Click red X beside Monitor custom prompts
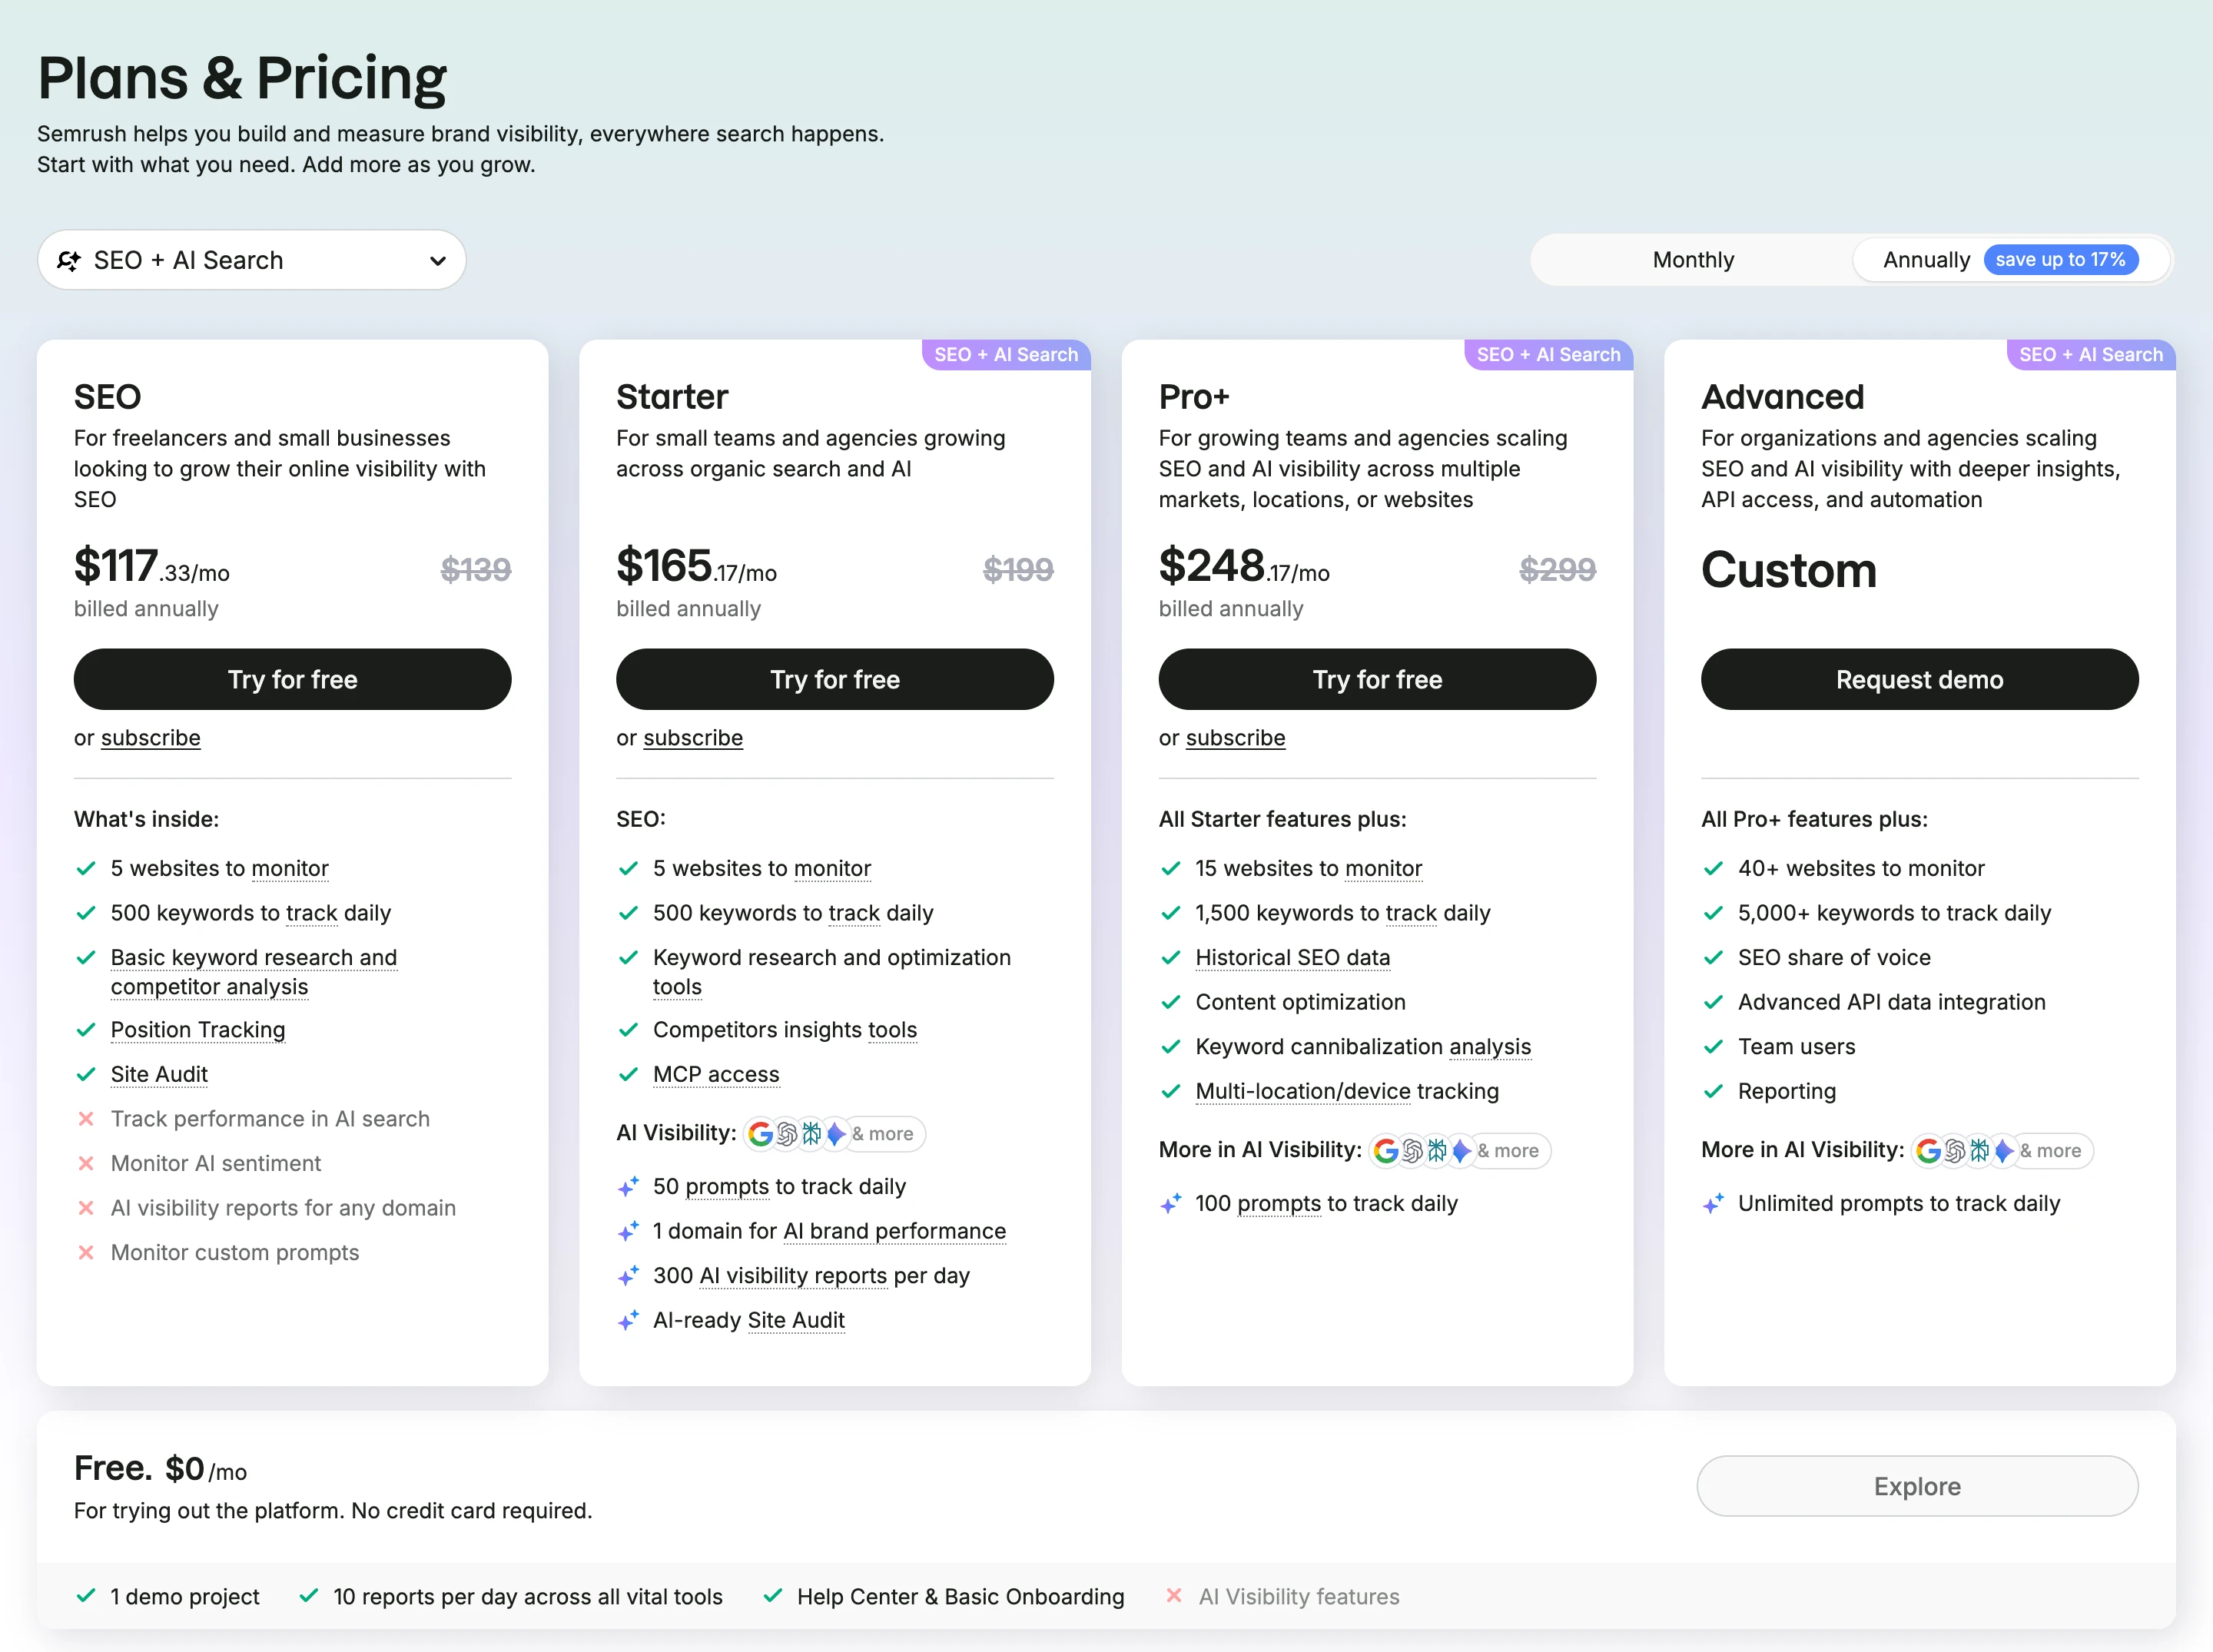Viewport: 2213px width, 1652px height. [86, 1253]
